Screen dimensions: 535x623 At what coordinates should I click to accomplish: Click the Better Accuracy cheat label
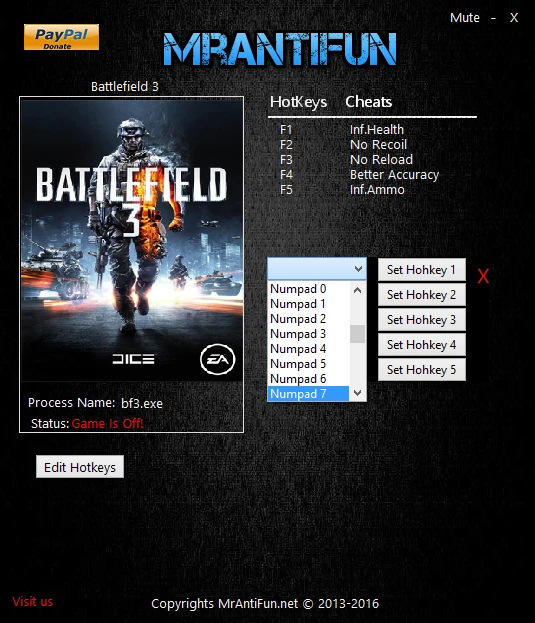pyautogui.click(x=394, y=175)
